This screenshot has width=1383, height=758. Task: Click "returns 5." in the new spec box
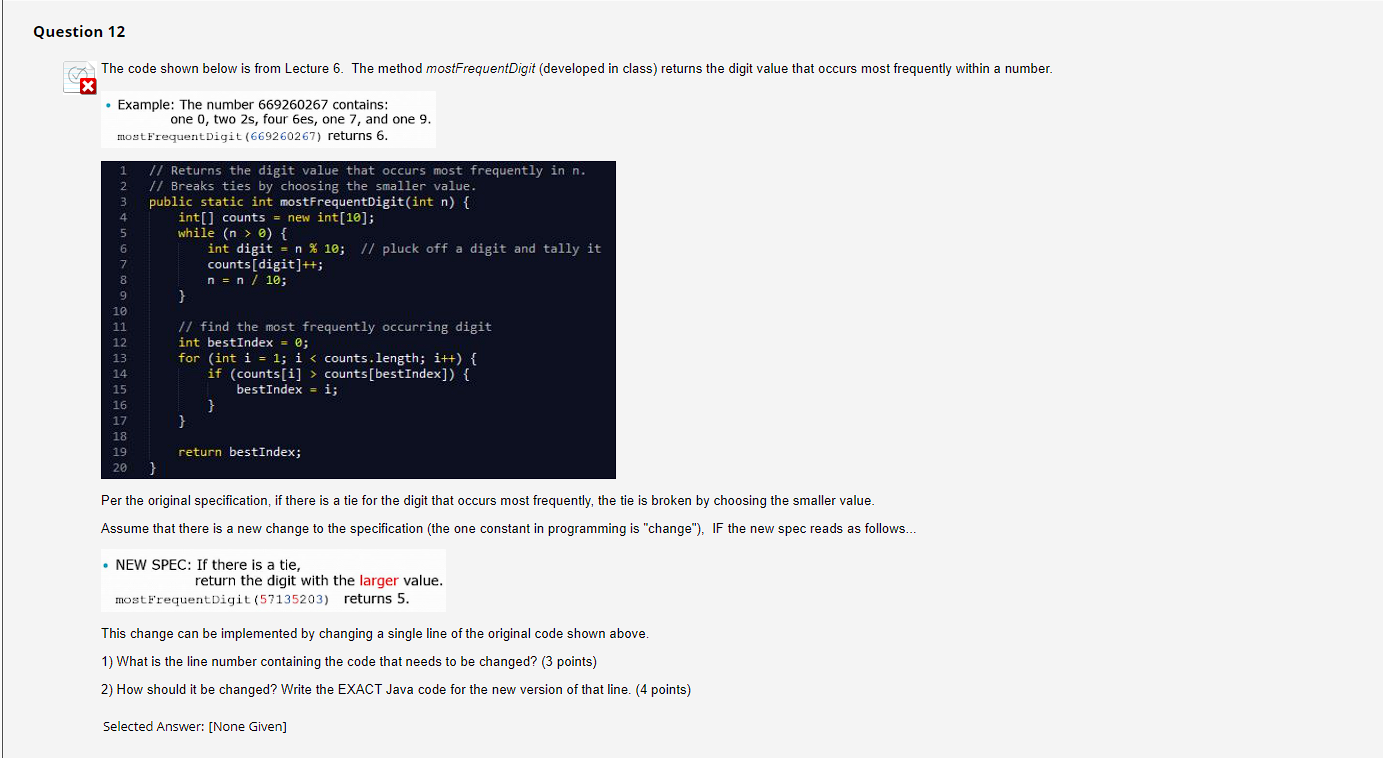[377, 599]
